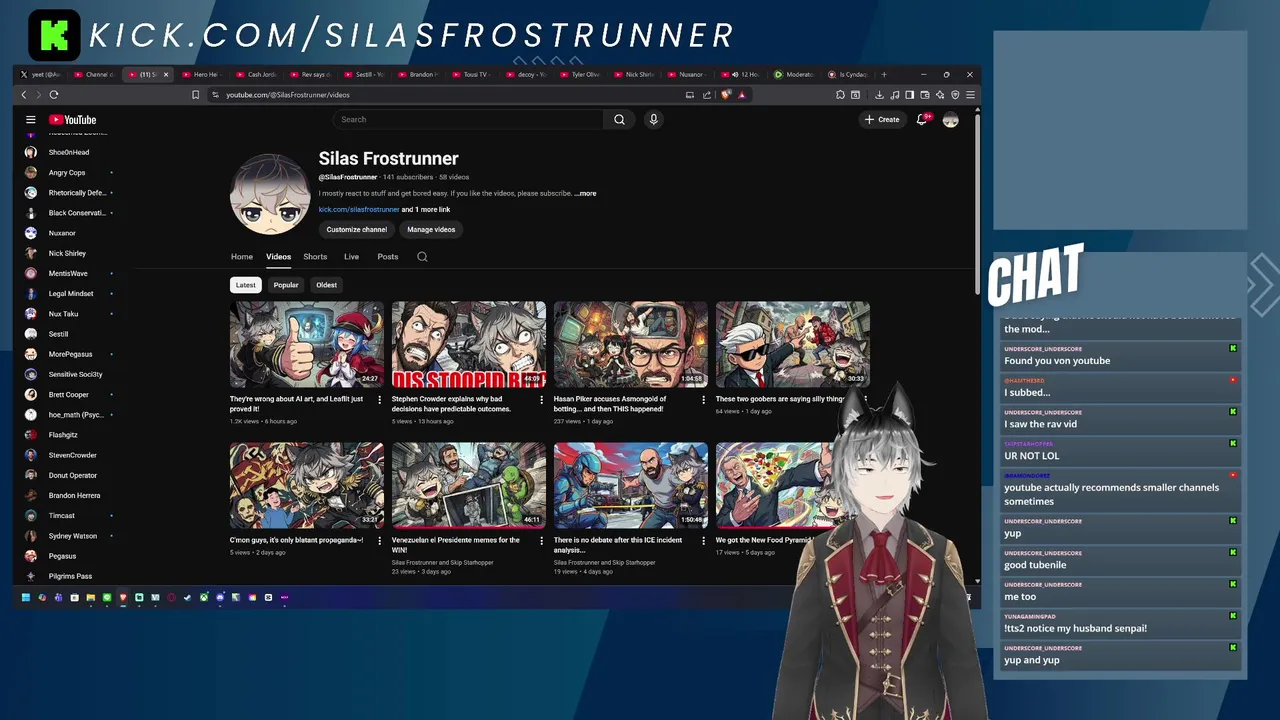Open options for 'Stephen Crowder explains' video
This screenshot has height=720, width=1280.
[x=541, y=400]
